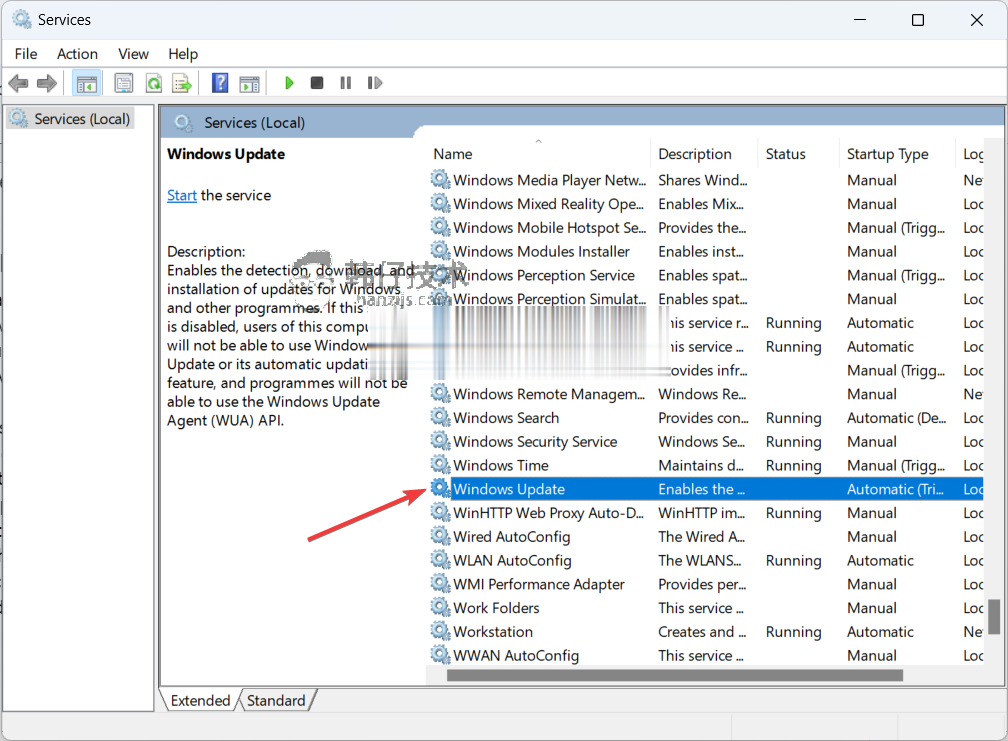
Task: Switch to the Standard tab
Action: tap(276, 701)
